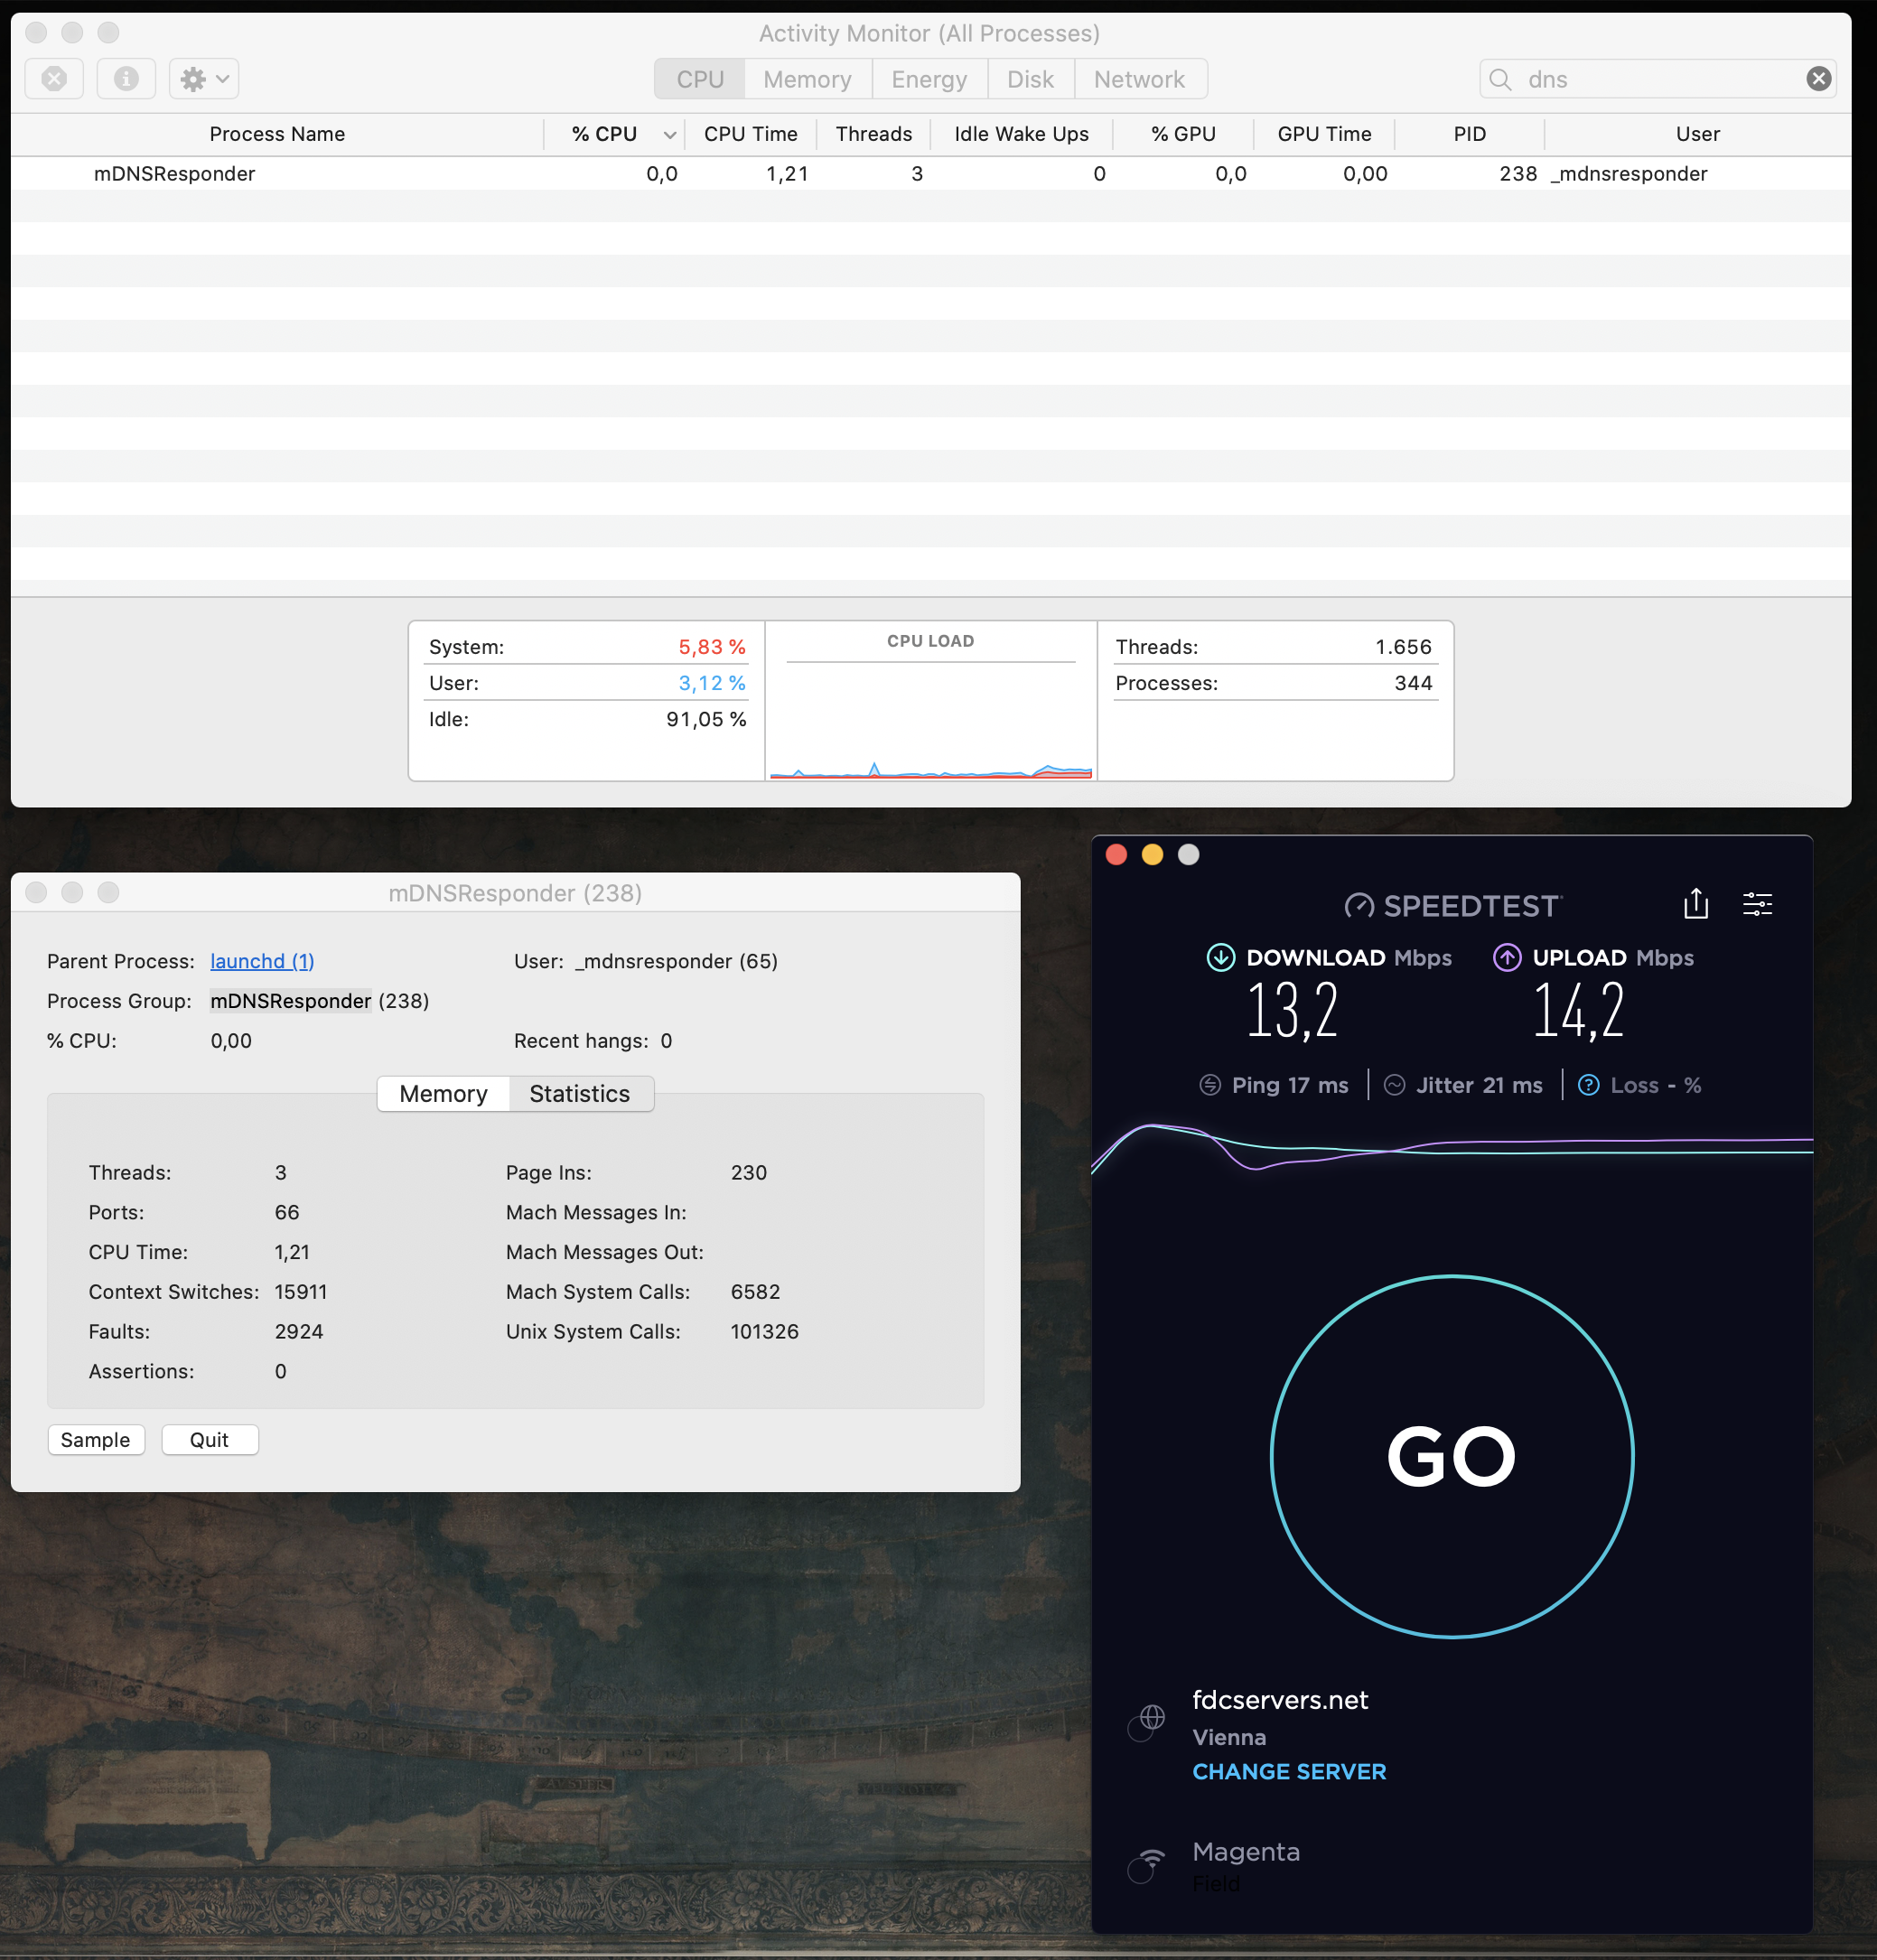The image size is (1877, 1960).
Task: Click the Speedtest share icon
Action: [1695, 904]
